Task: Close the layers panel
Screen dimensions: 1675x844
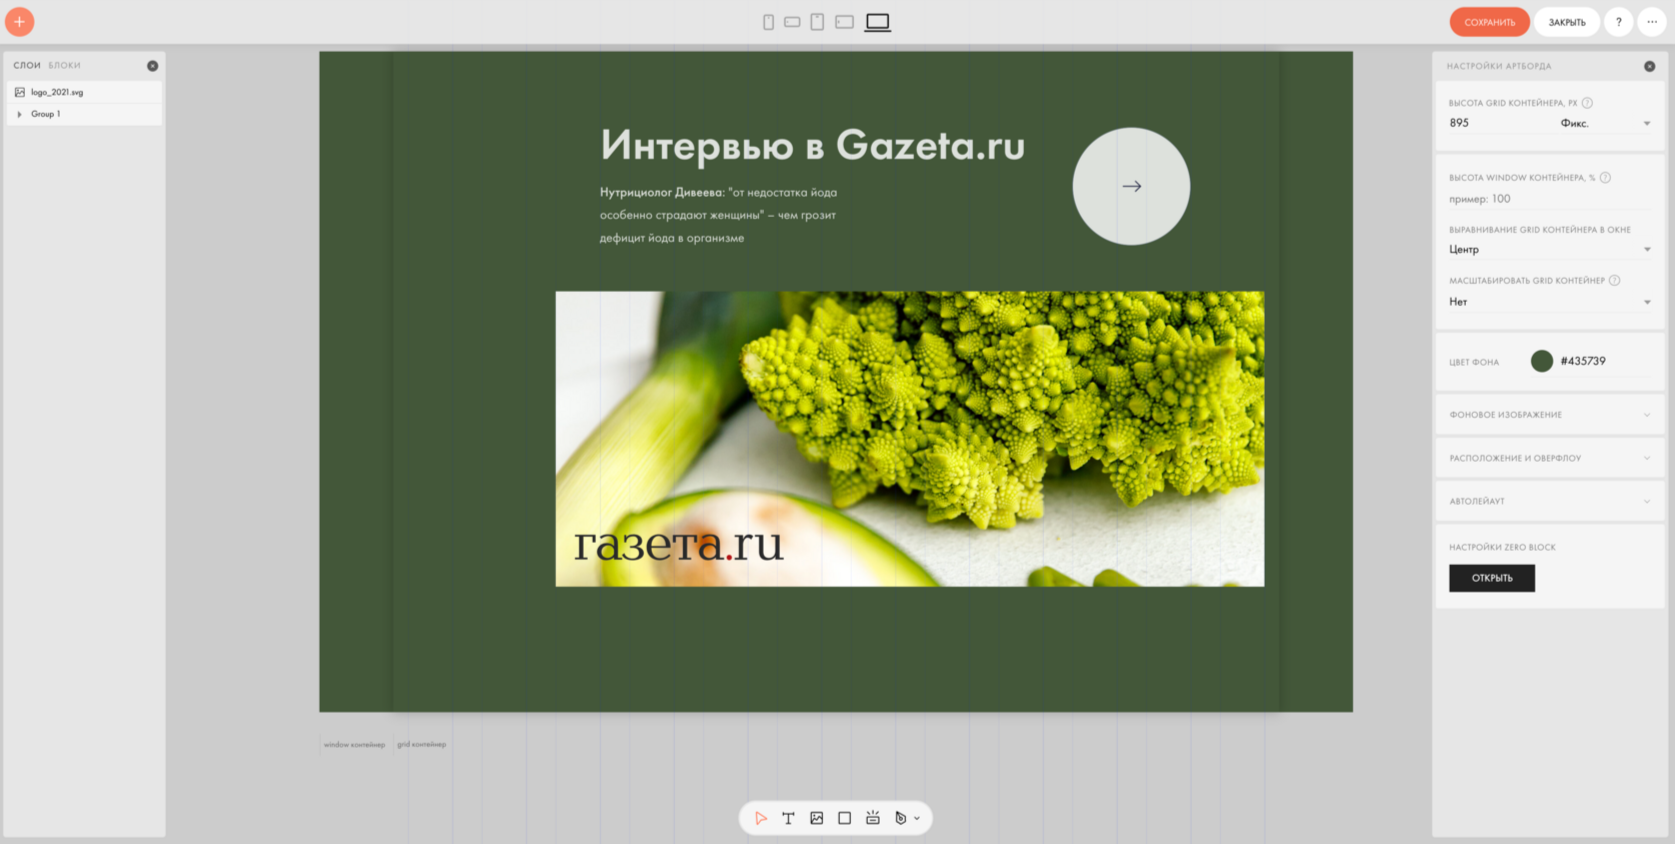Action: (x=152, y=66)
